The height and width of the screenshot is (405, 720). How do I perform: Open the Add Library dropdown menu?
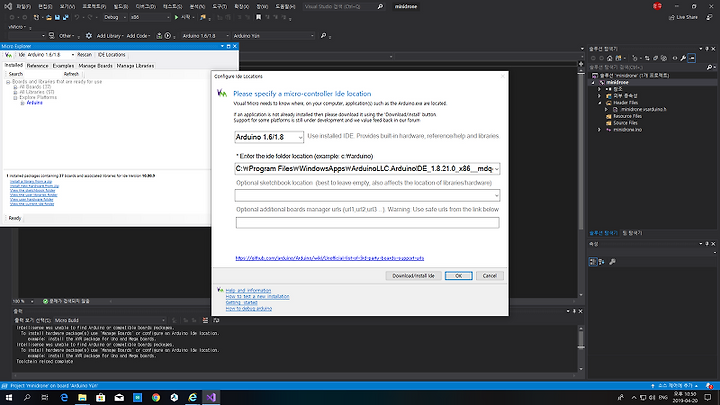(x=109, y=36)
